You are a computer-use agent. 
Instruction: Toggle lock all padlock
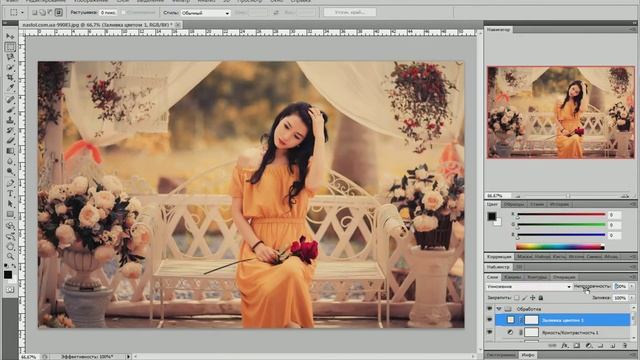click(x=541, y=298)
